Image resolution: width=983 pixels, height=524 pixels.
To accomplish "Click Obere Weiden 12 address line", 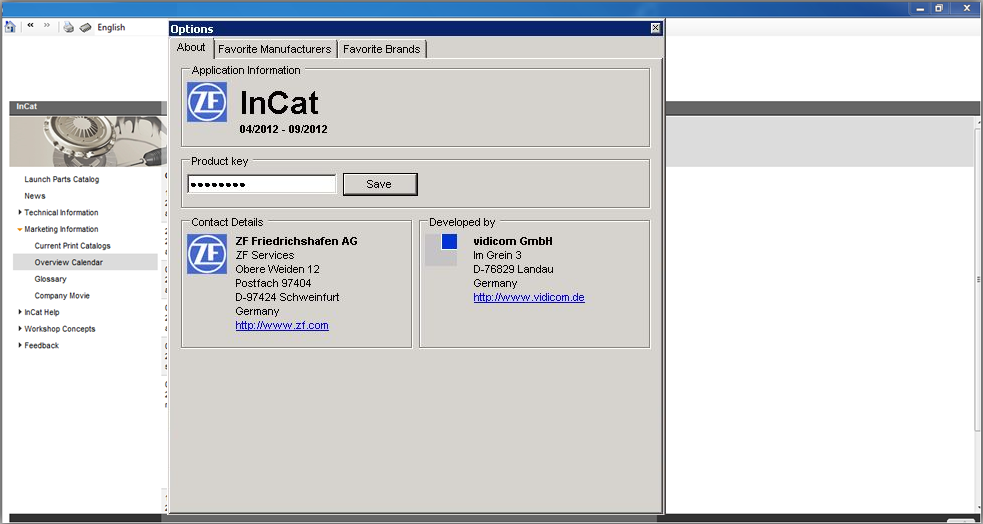I will click(277, 269).
